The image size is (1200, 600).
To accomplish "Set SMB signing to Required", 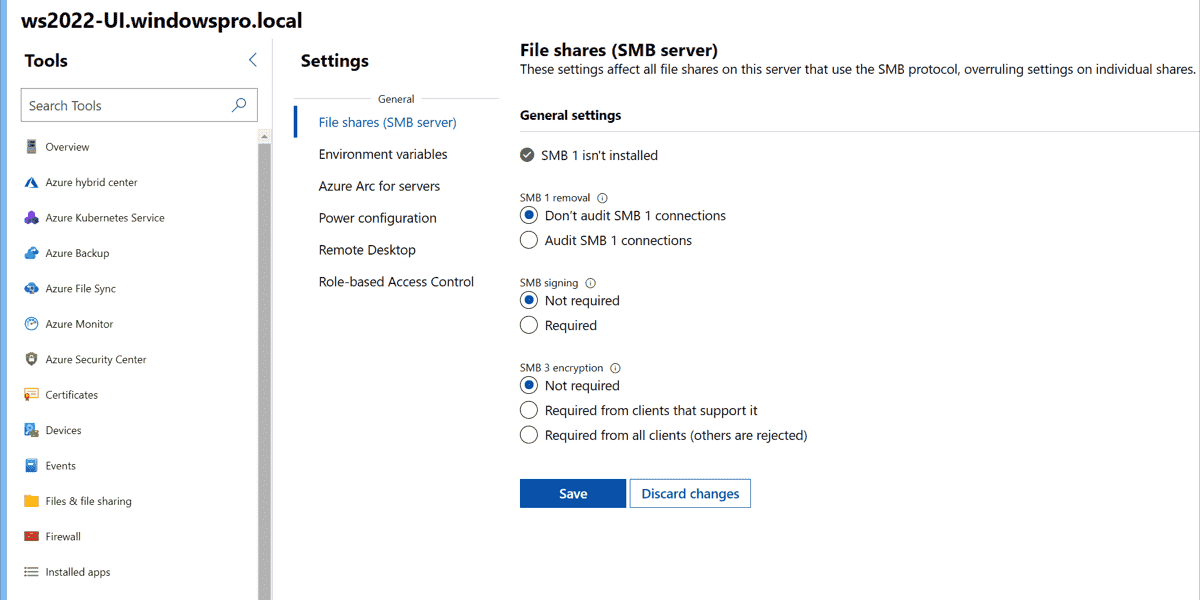I will click(x=529, y=326).
